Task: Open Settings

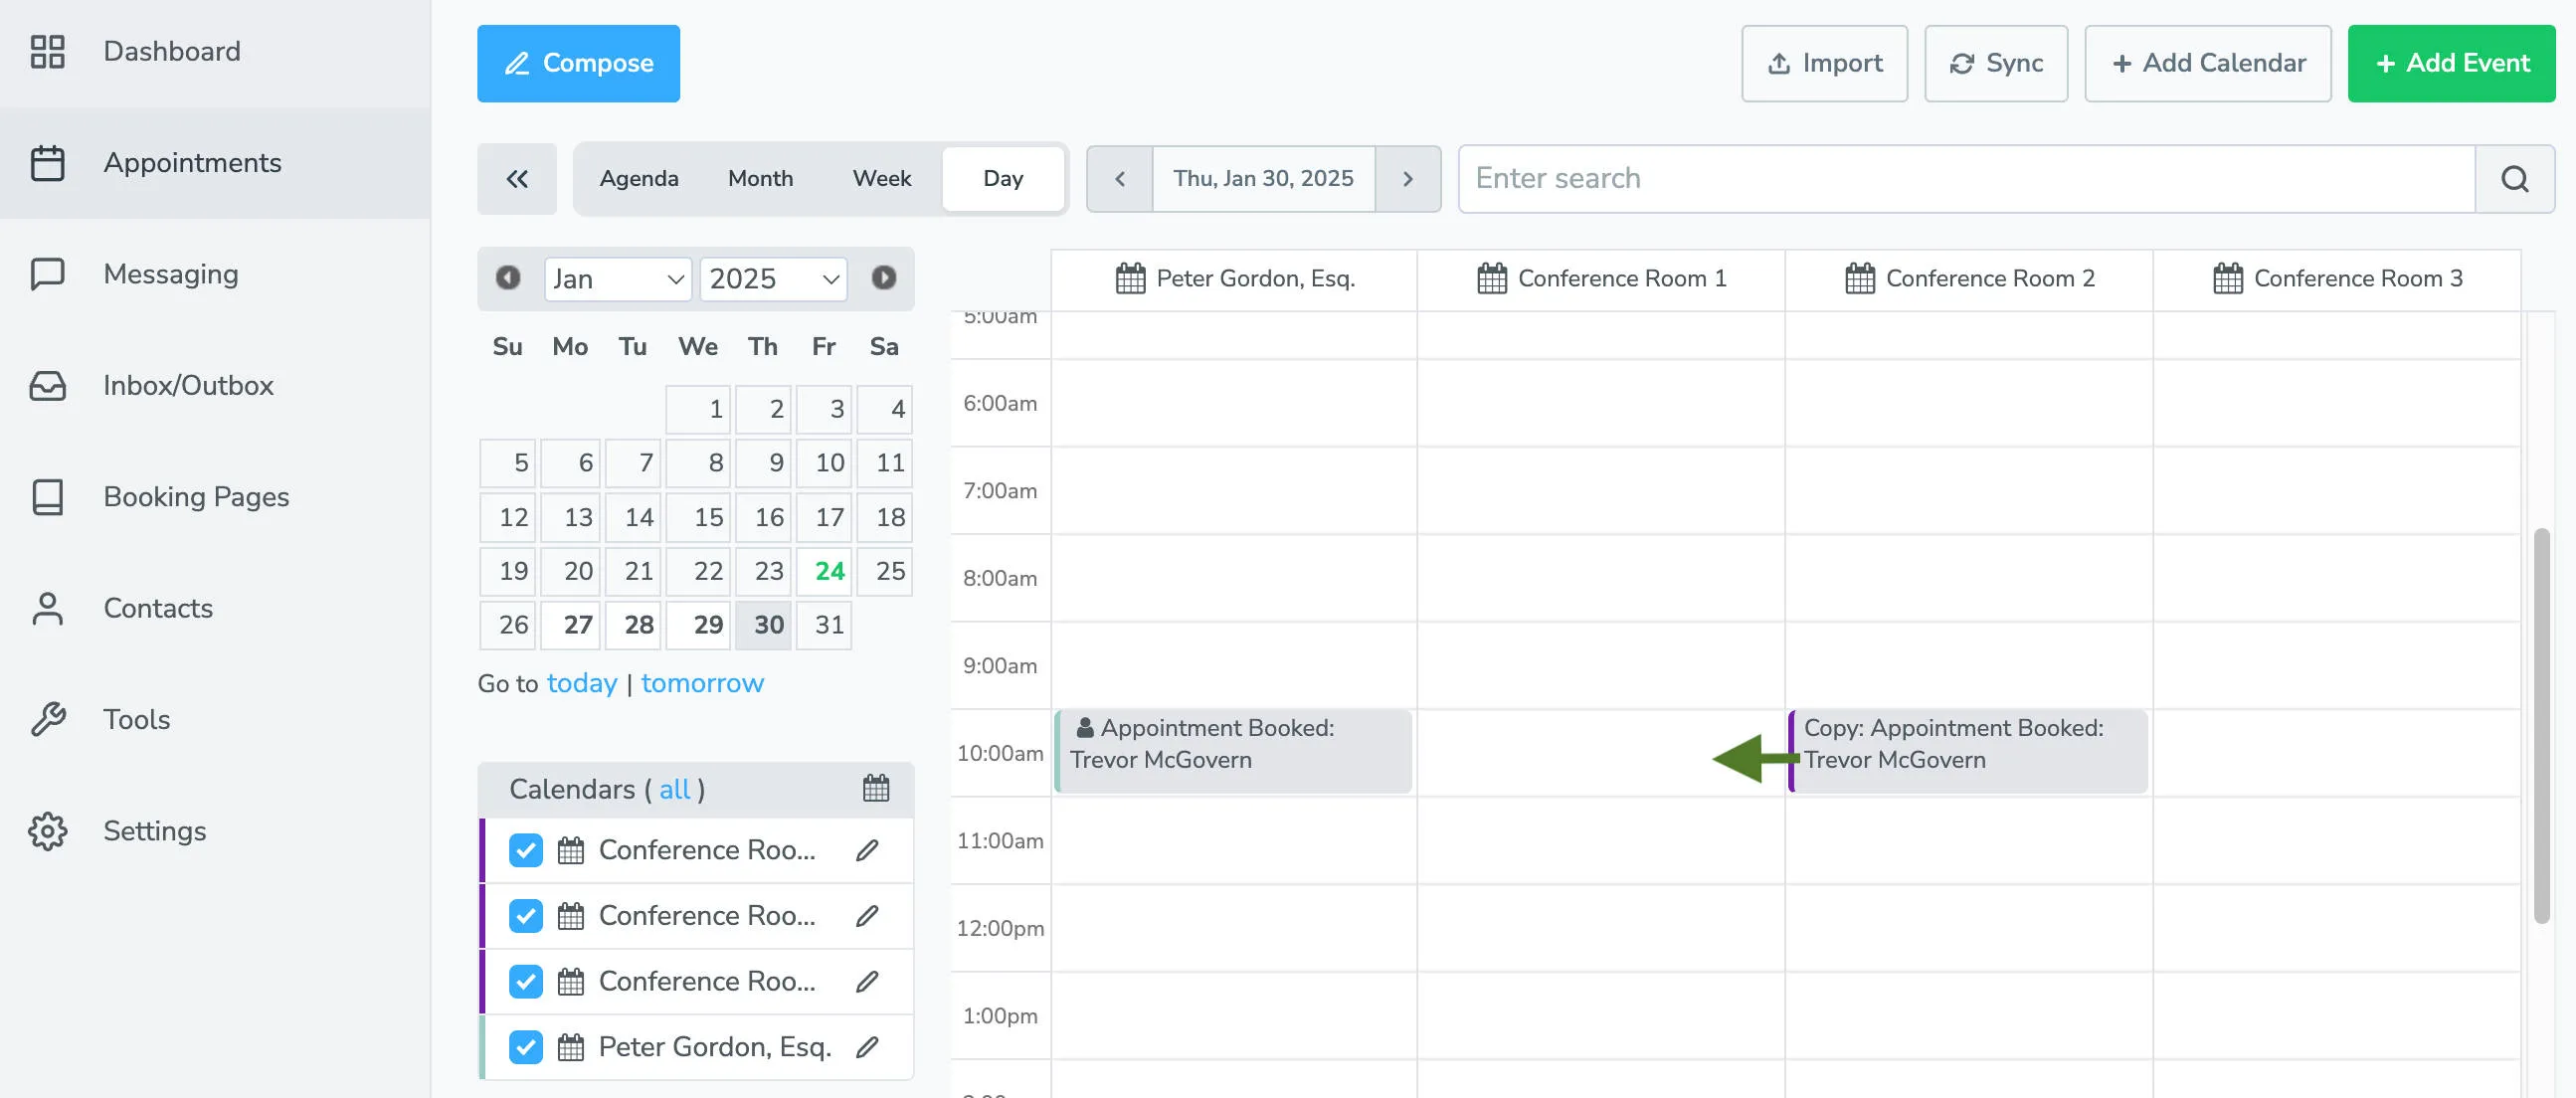Action: coord(154,831)
